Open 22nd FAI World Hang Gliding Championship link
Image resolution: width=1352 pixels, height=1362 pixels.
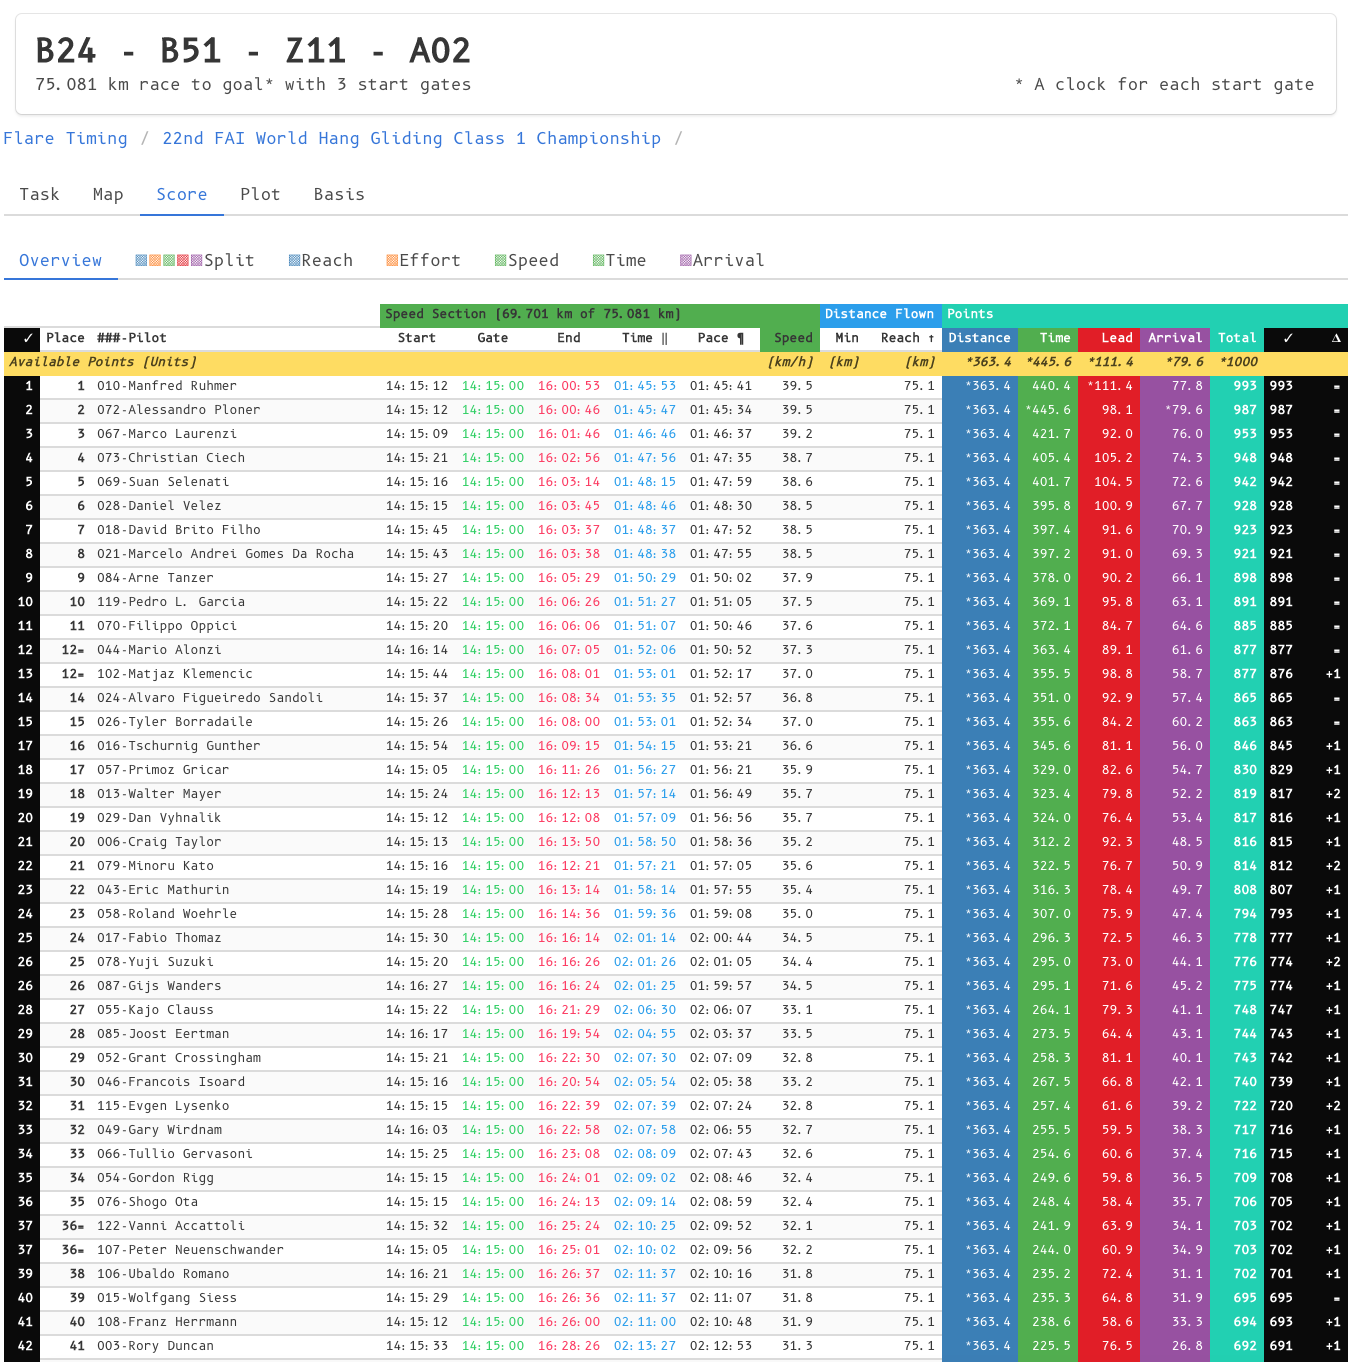[x=411, y=138]
